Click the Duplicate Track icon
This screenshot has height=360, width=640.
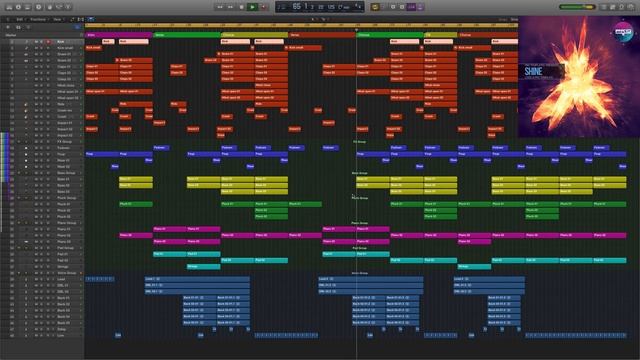pos(18,27)
